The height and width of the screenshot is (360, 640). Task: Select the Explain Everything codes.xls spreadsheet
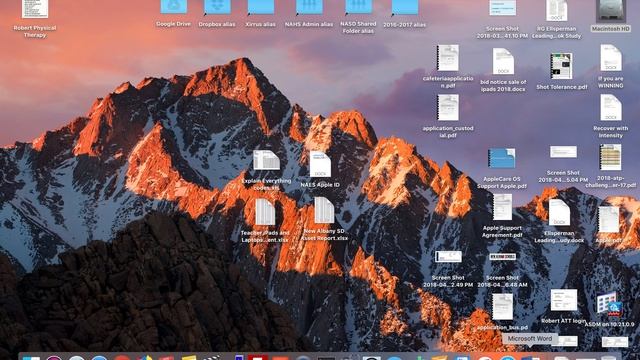tap(266, 160)
